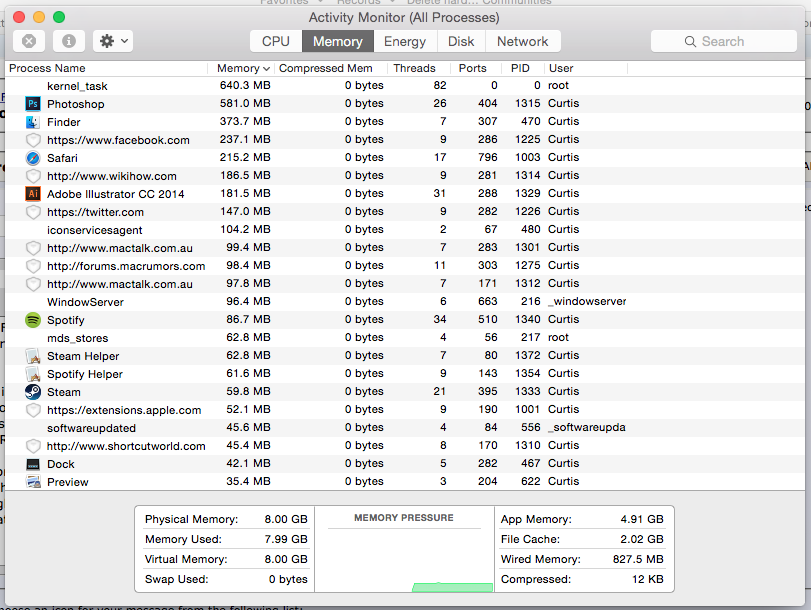Screen dimensions: 811x610
Task: Select the kernel_task process row
Action: [405, 86]
